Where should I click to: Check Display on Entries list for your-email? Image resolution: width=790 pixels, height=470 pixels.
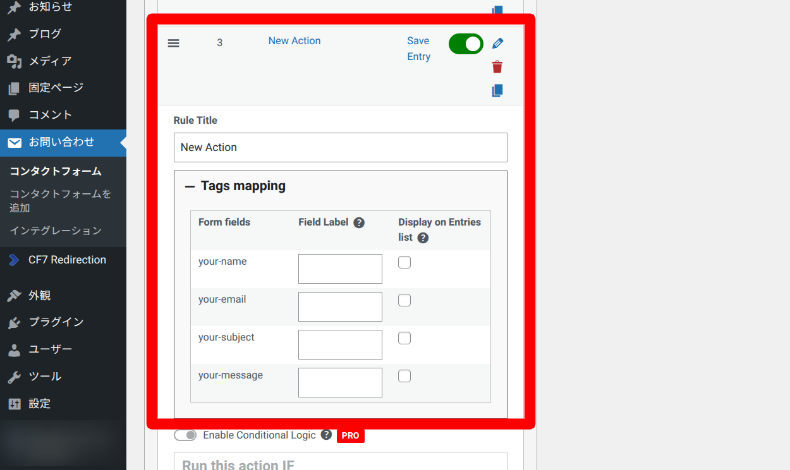404,300
